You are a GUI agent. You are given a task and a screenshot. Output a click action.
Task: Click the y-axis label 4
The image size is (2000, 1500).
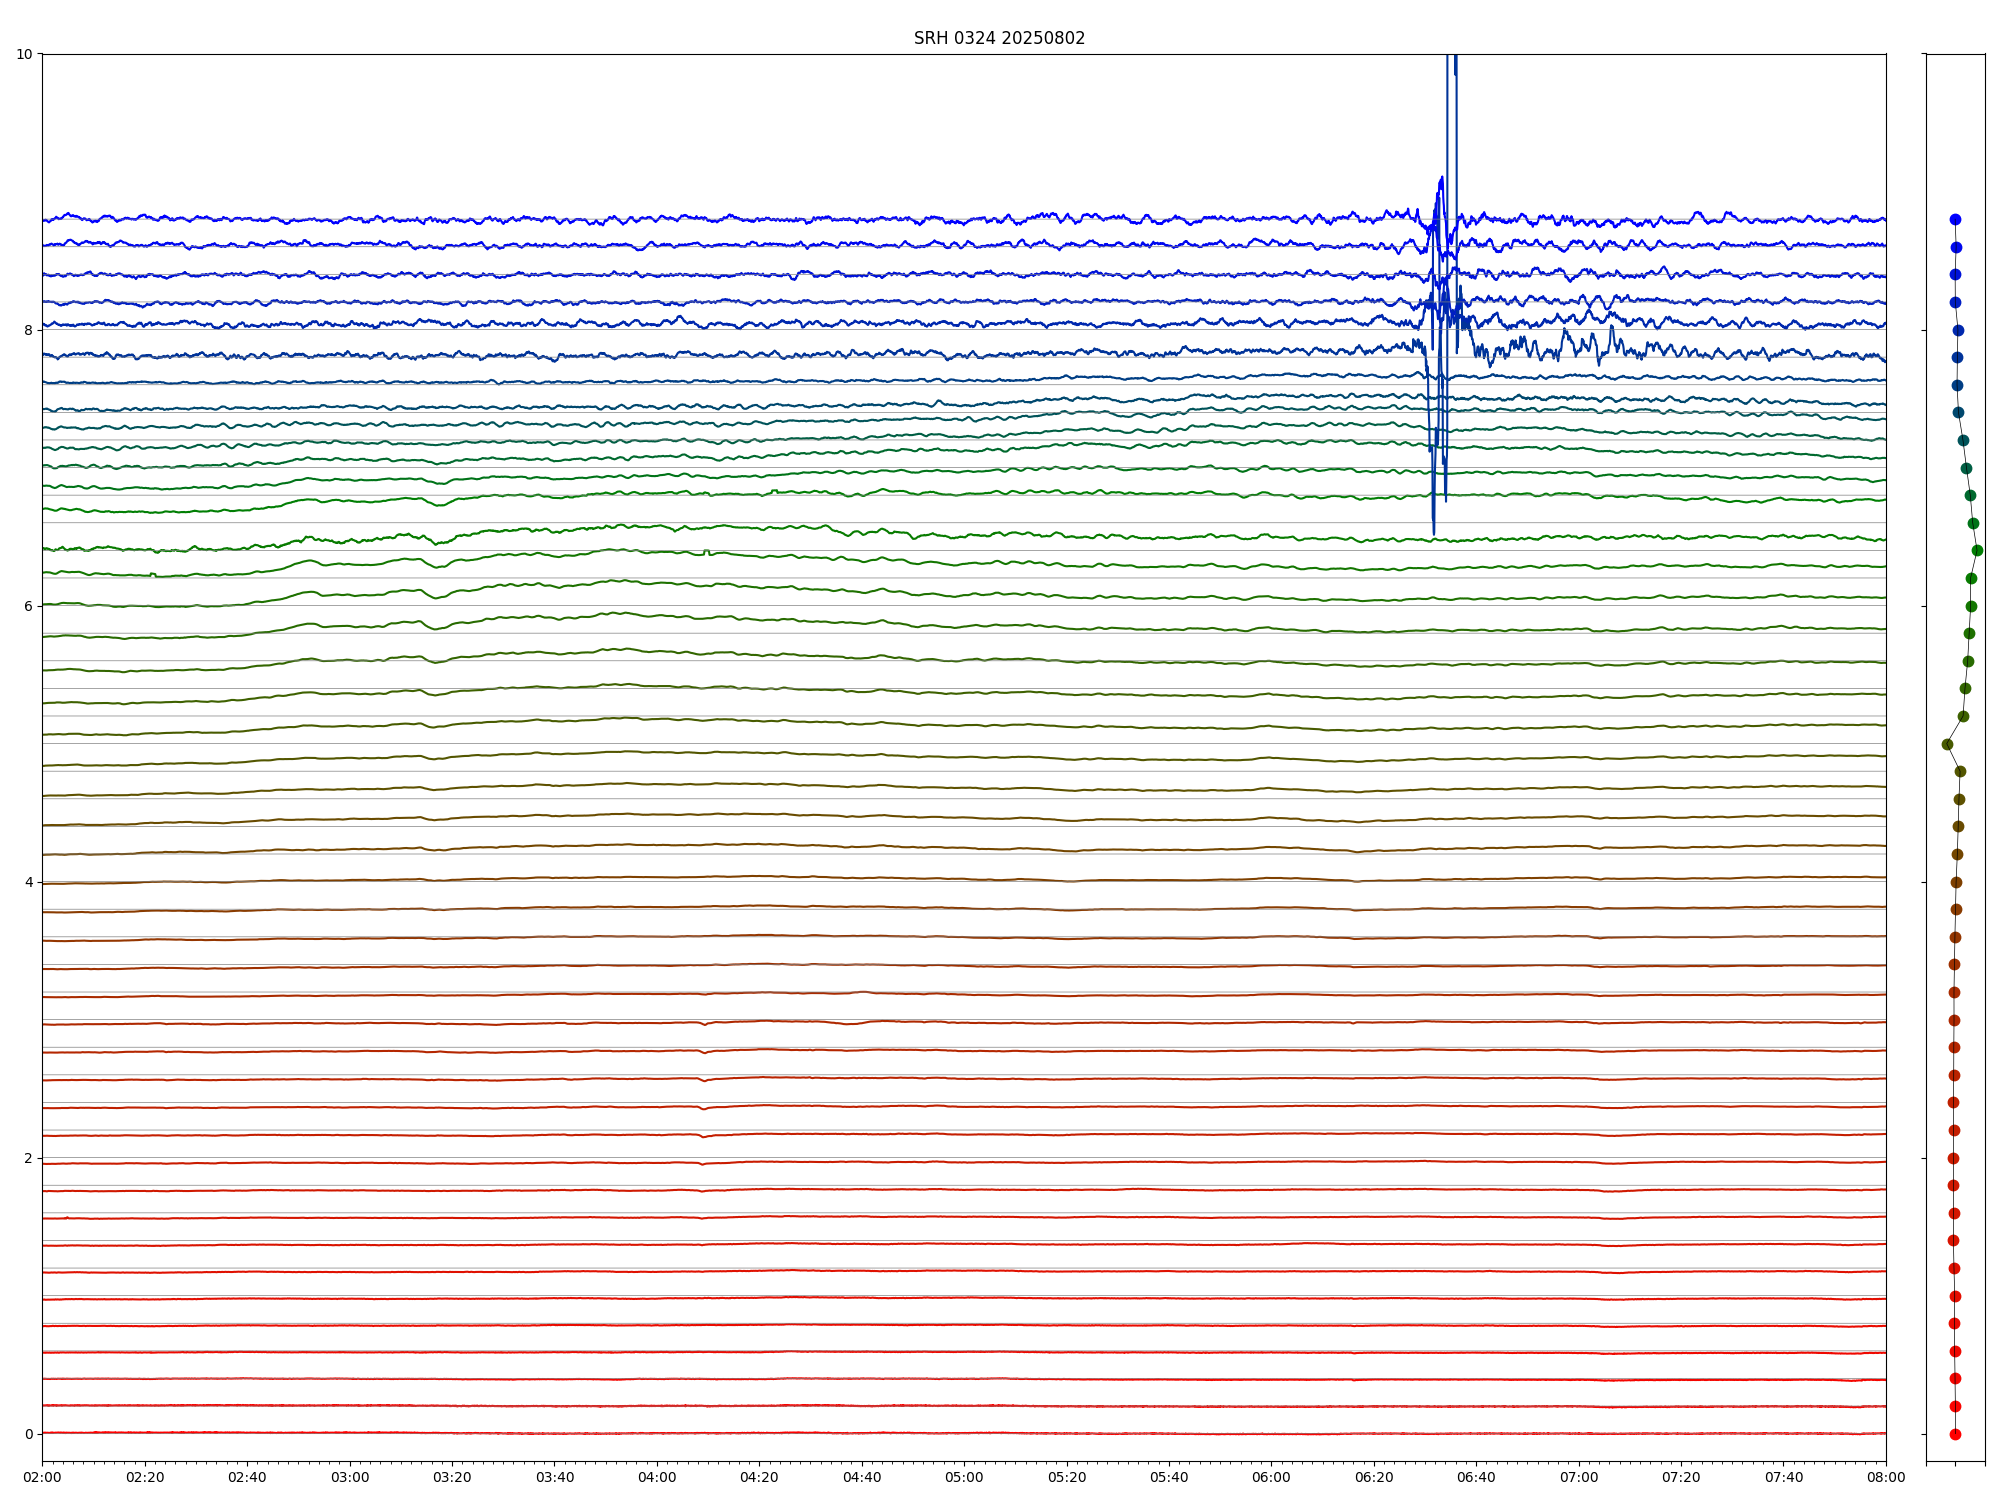[28, 882]
